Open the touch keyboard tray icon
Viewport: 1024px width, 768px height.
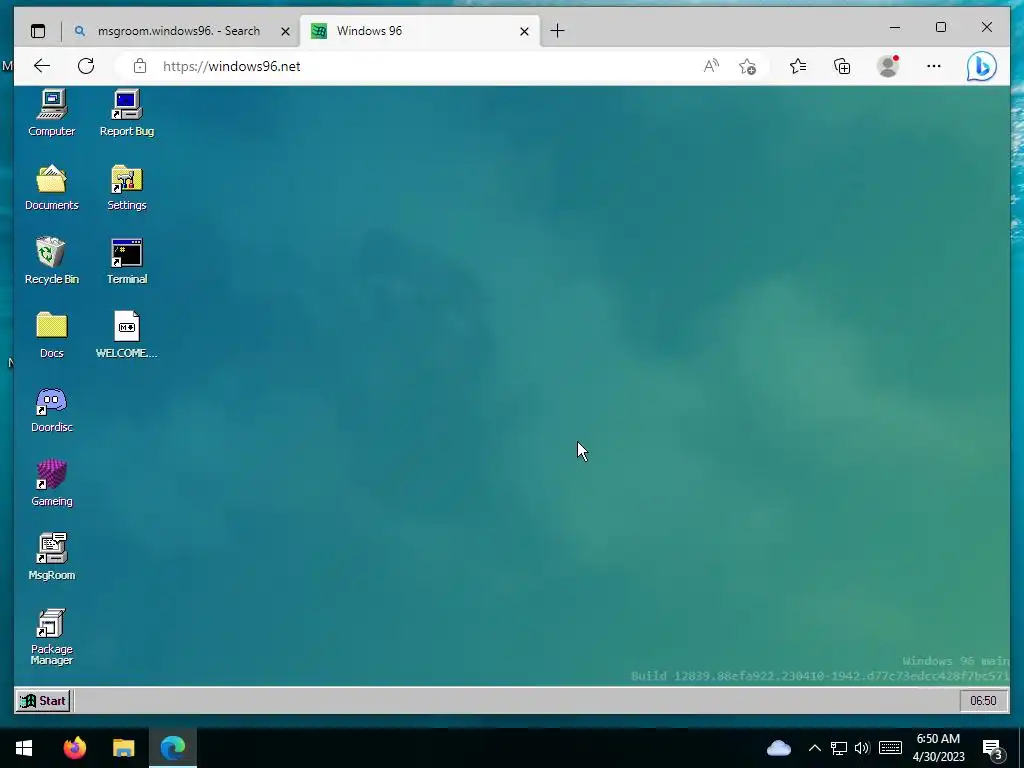pos(890,748)
